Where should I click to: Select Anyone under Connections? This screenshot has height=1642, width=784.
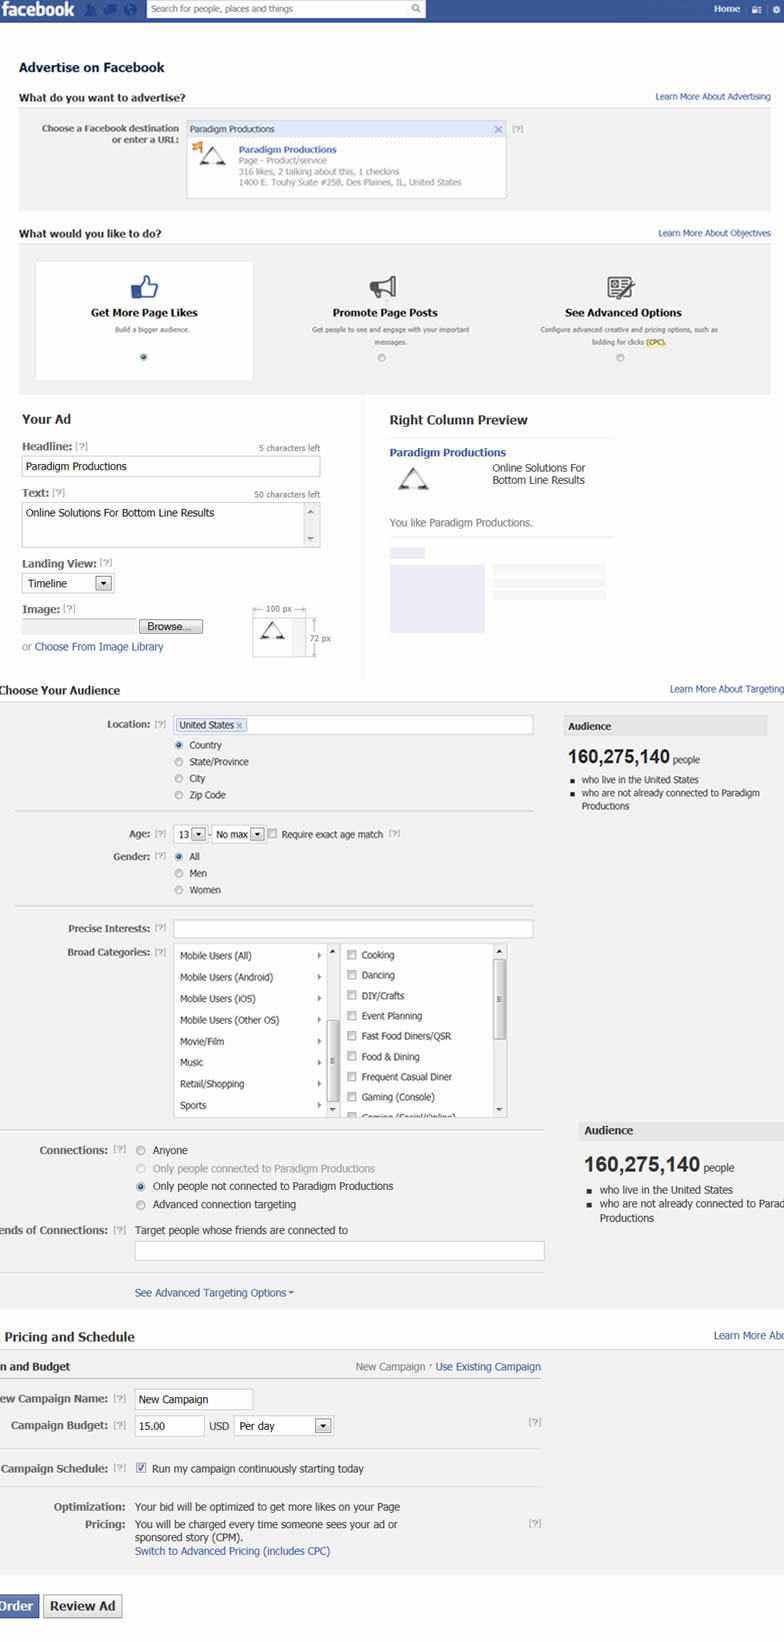tap(141, 1151)
